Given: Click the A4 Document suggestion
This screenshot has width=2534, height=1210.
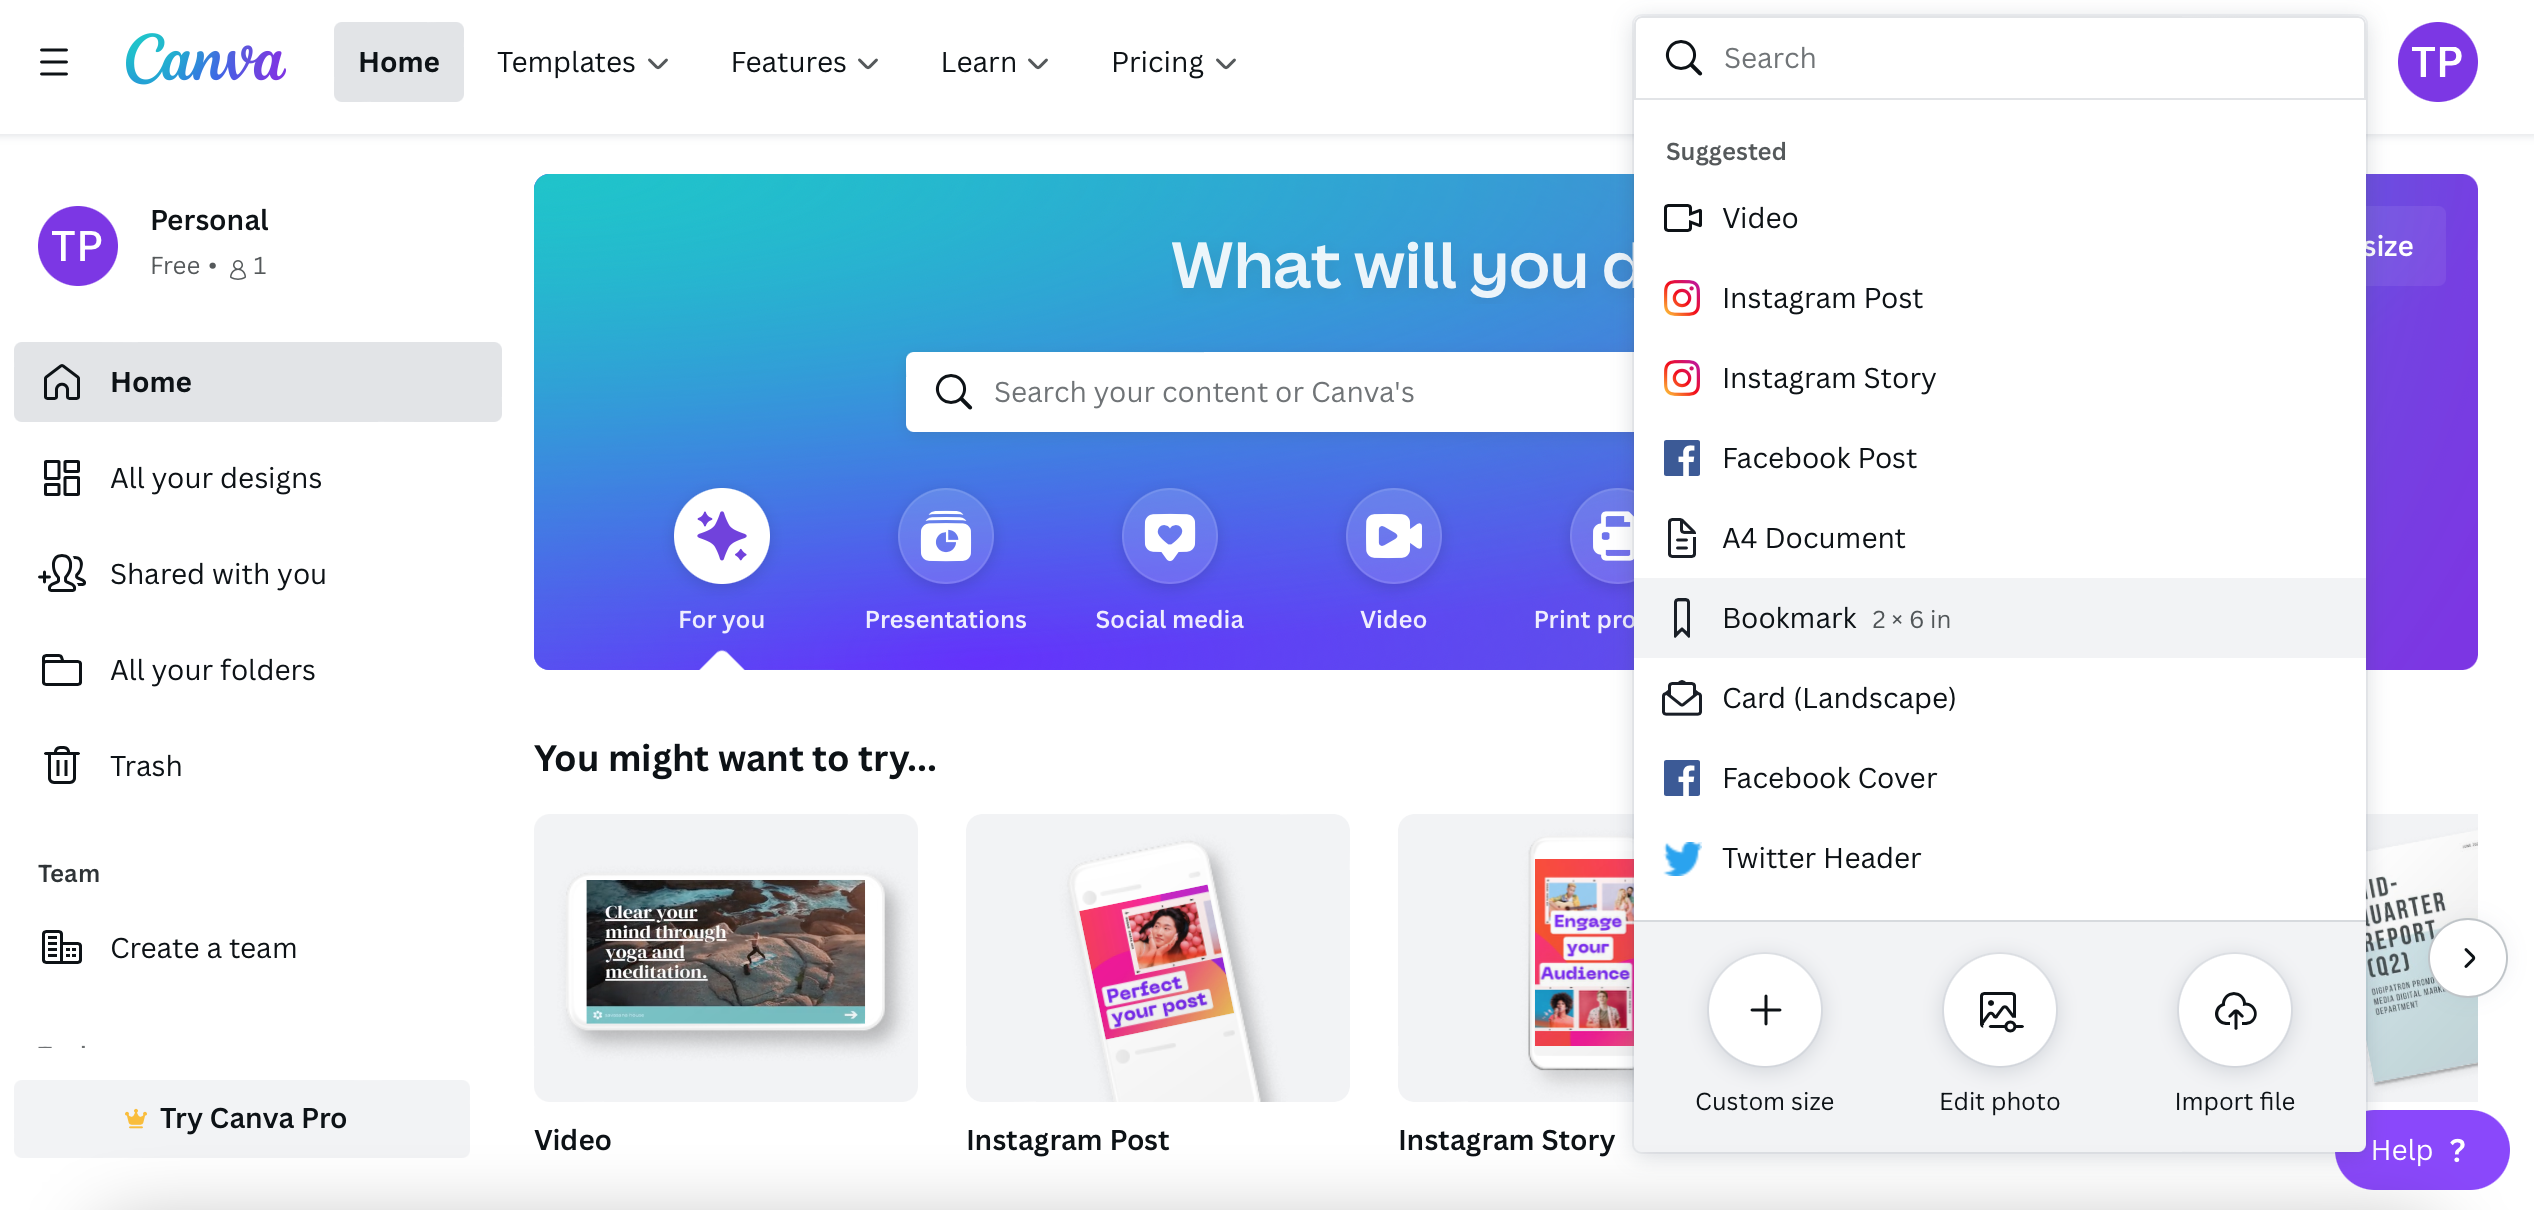Looking at the screenshot, I should click(1812, 536).
